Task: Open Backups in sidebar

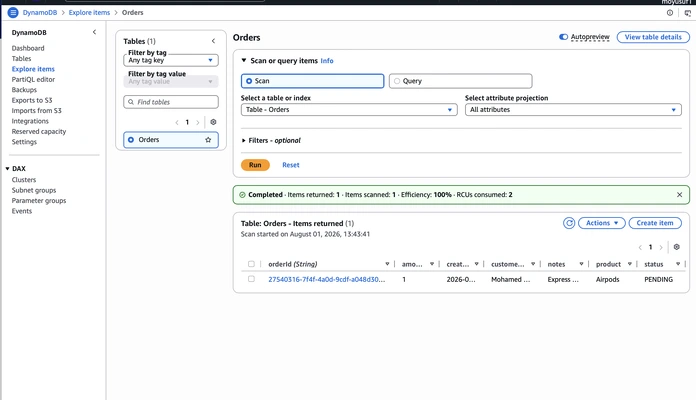Action: [x=24, y=90]
